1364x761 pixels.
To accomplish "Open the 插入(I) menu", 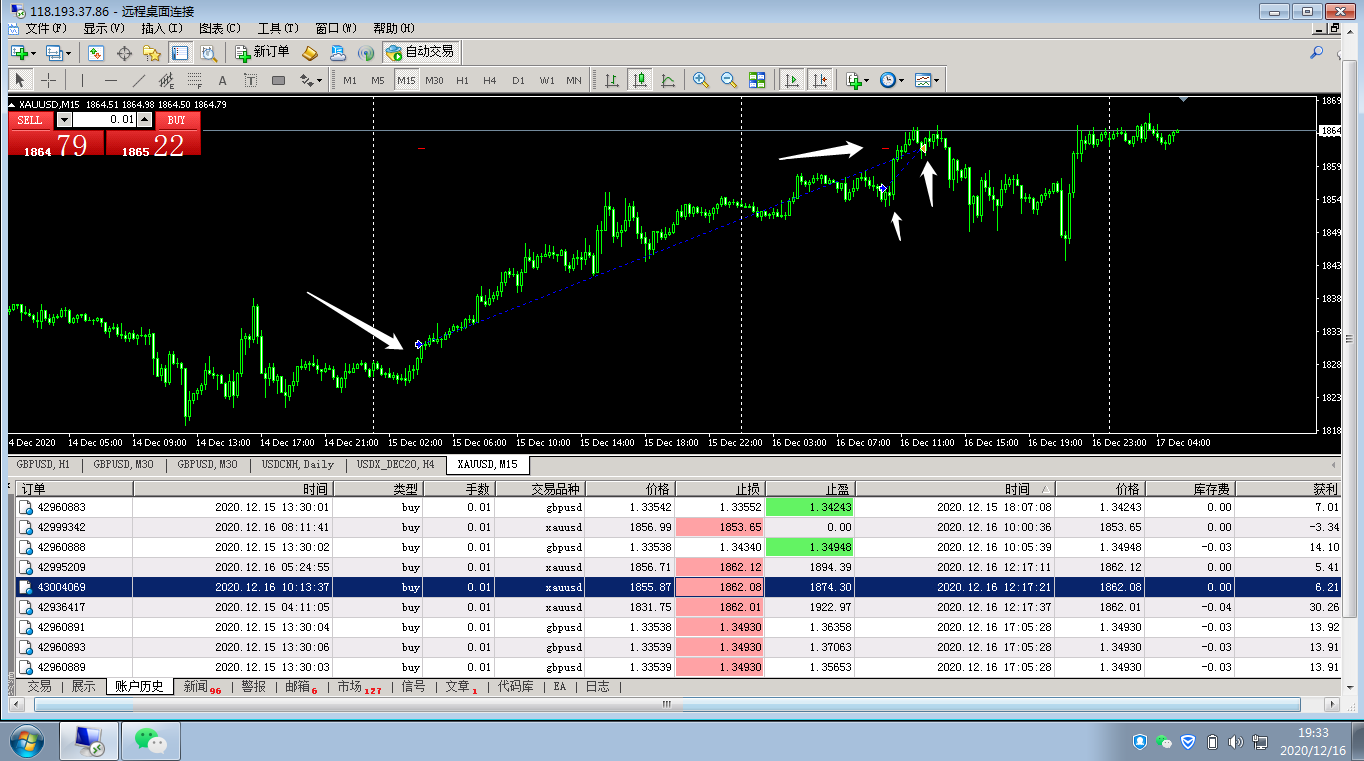I will coord(162,28).
